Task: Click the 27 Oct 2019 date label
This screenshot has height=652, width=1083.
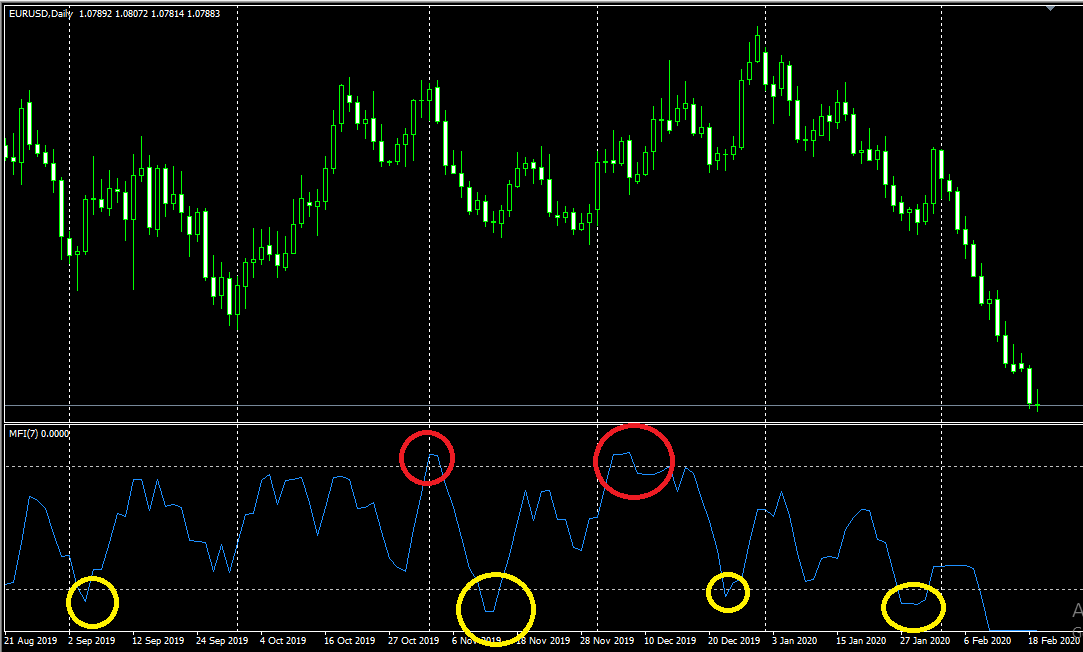Action: point(414,641)
